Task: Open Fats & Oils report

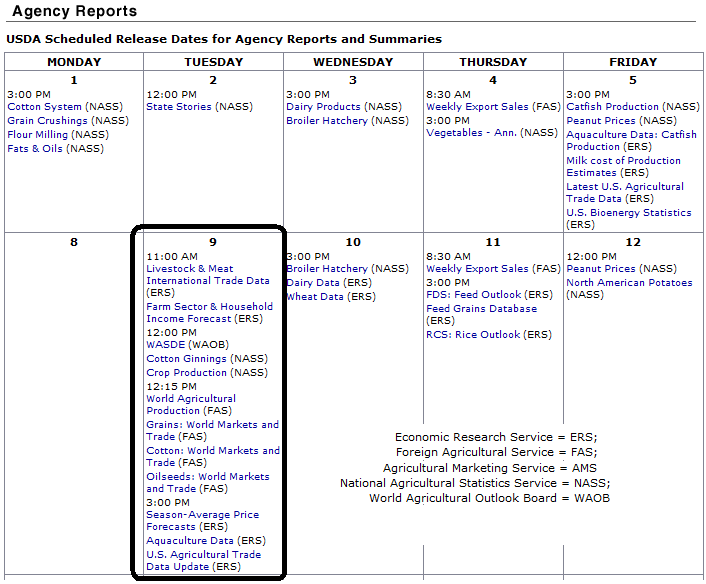Action: (35, 149)
